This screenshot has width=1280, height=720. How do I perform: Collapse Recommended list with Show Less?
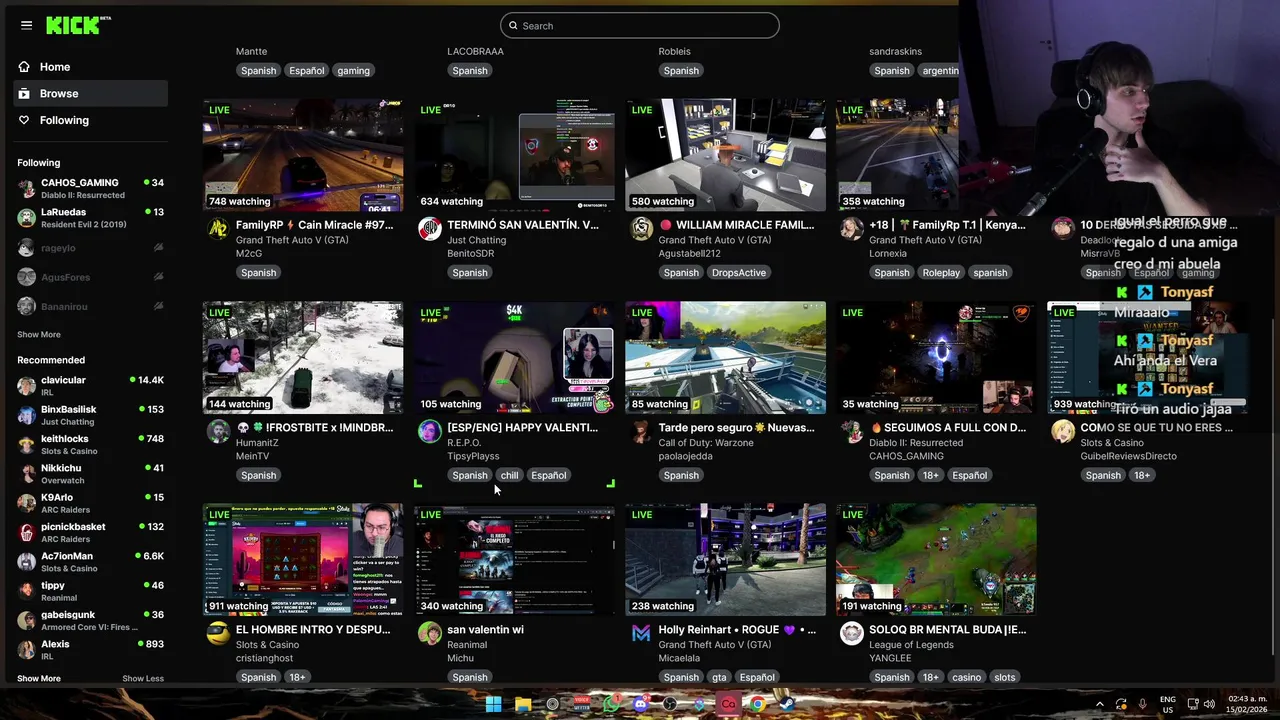click(143, 679)
